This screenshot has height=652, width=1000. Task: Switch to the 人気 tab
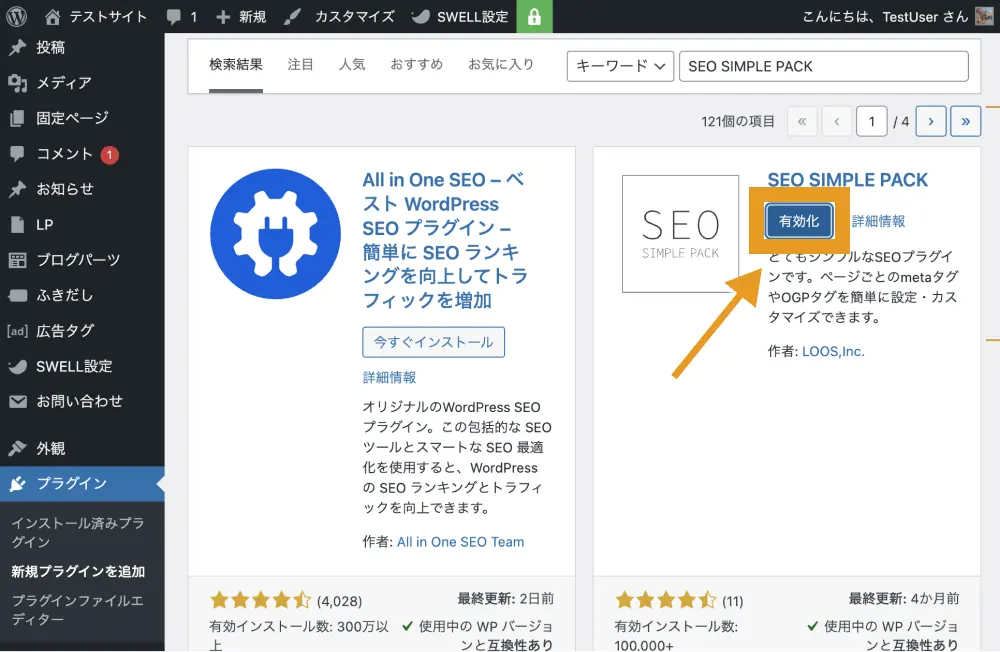click(x=352, y=65)
